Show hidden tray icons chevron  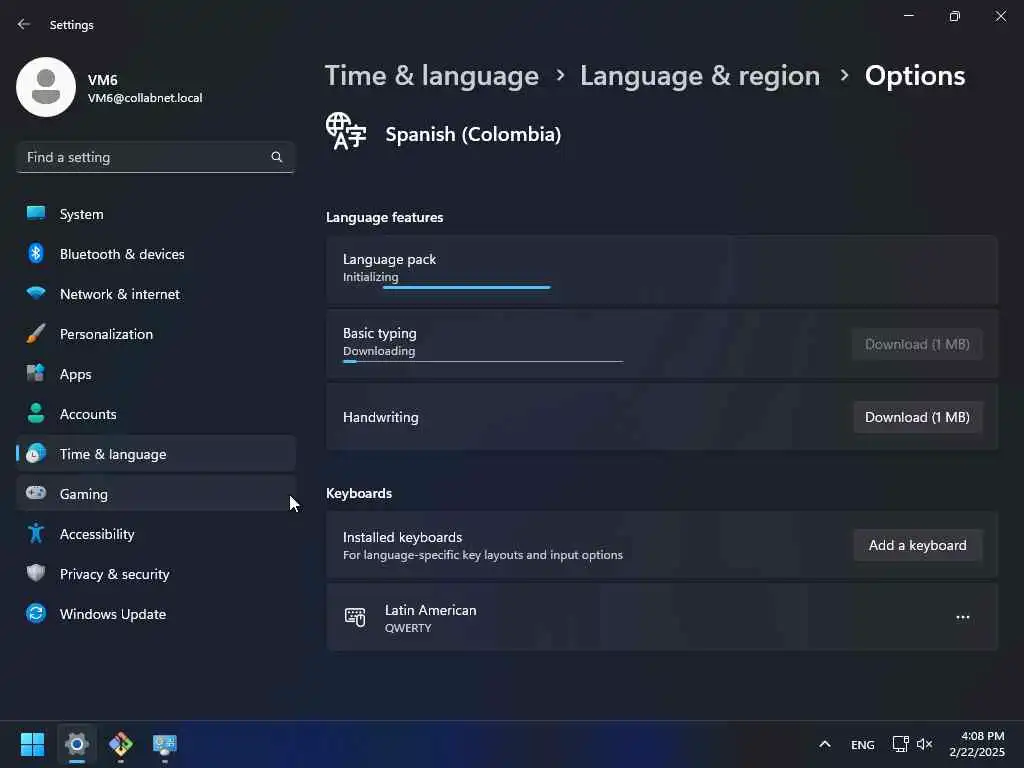(x=825, y=744)
